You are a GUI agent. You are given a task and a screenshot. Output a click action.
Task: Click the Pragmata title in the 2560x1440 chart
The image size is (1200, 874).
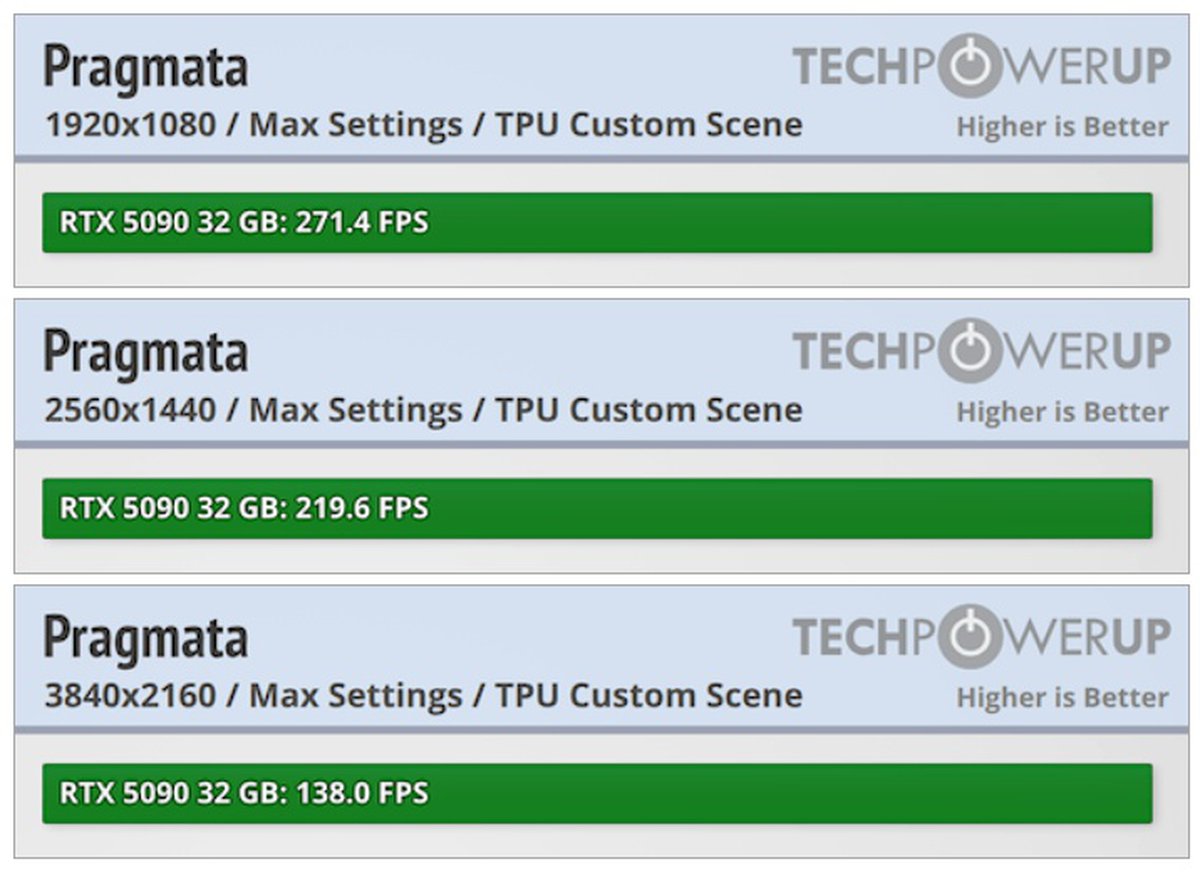[146, 353]
